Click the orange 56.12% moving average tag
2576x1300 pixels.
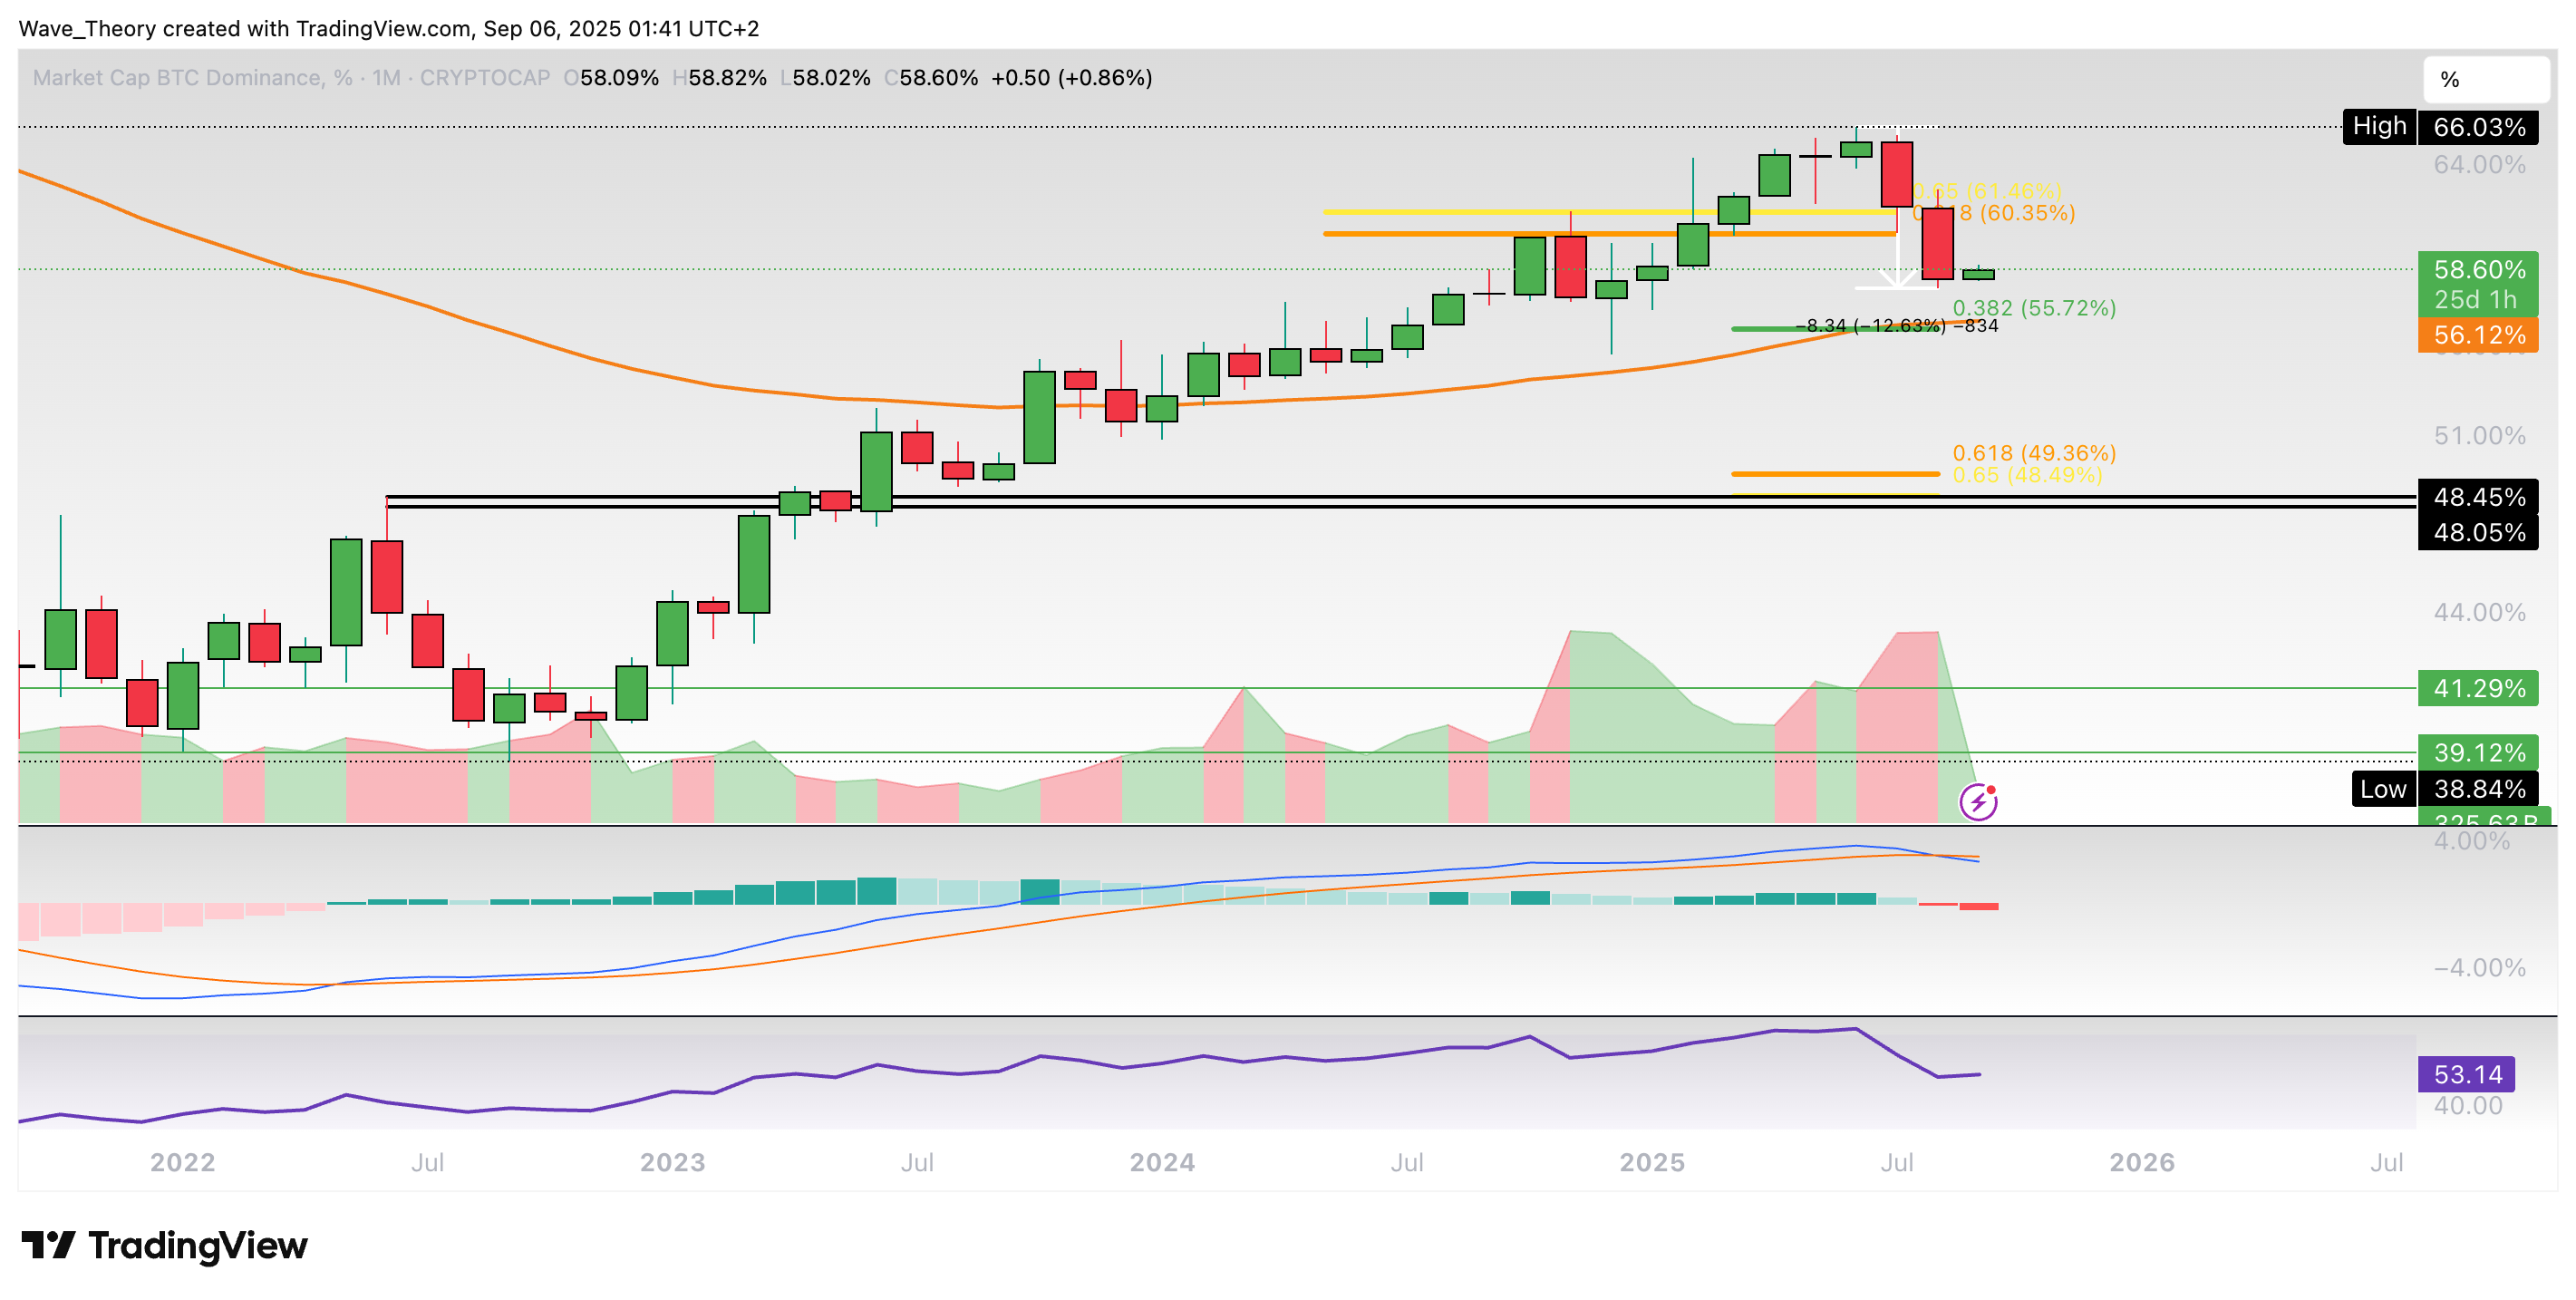(2477, 335)
